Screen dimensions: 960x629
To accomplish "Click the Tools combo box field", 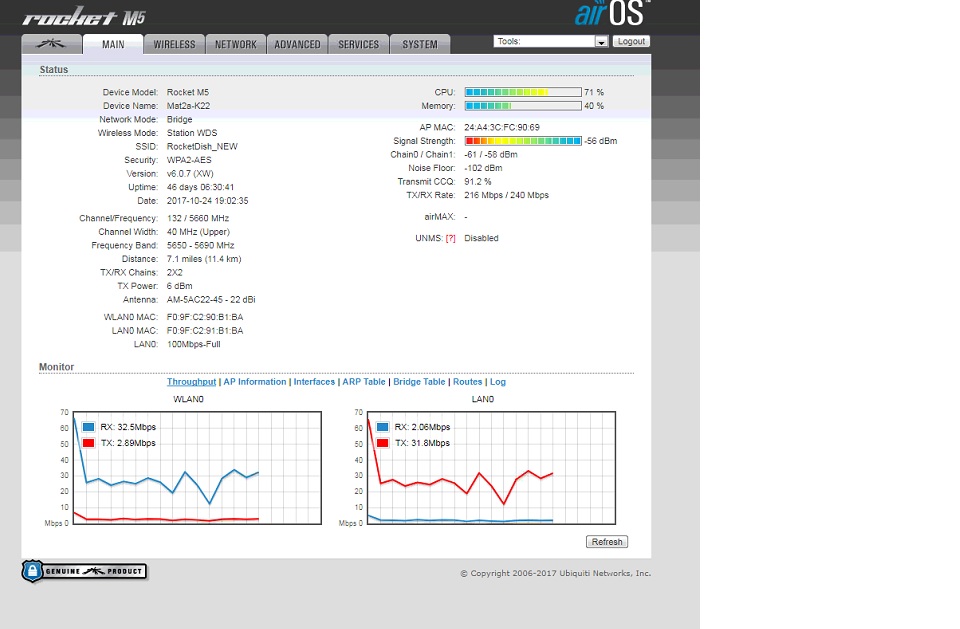I will click(x=550, y=42).
